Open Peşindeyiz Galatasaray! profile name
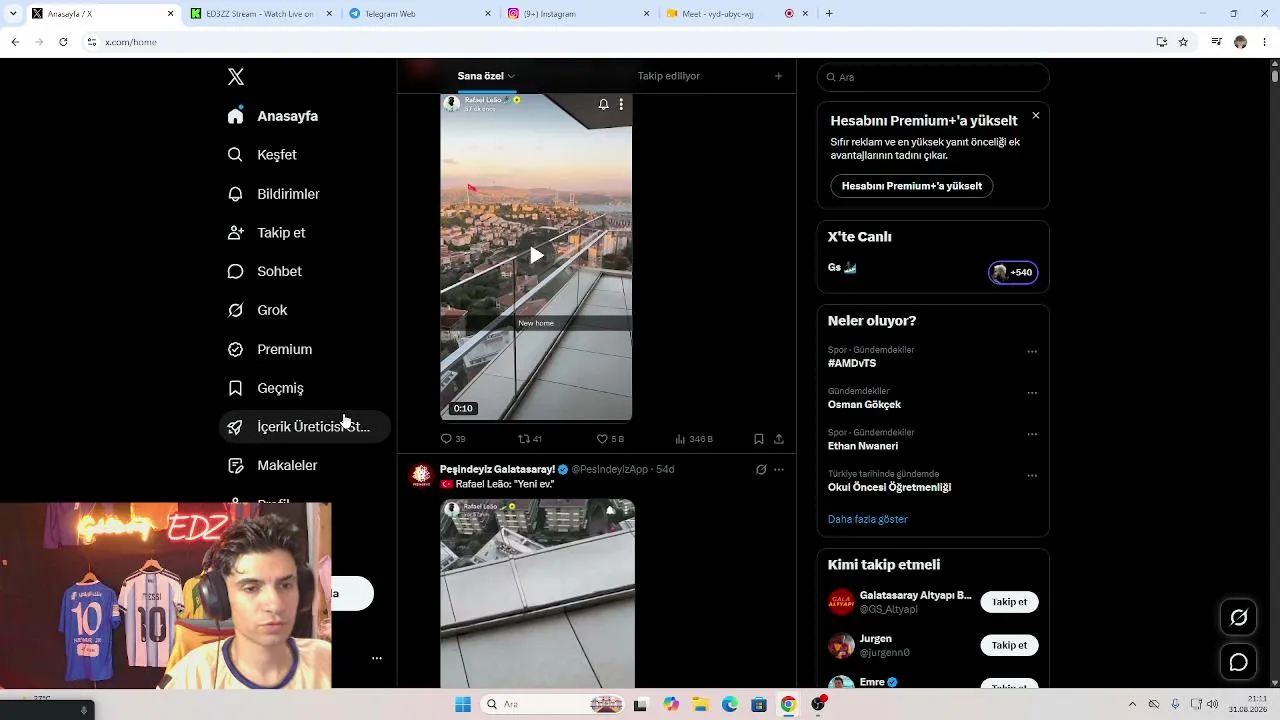Screen dimensions: 1280x720 497,470
